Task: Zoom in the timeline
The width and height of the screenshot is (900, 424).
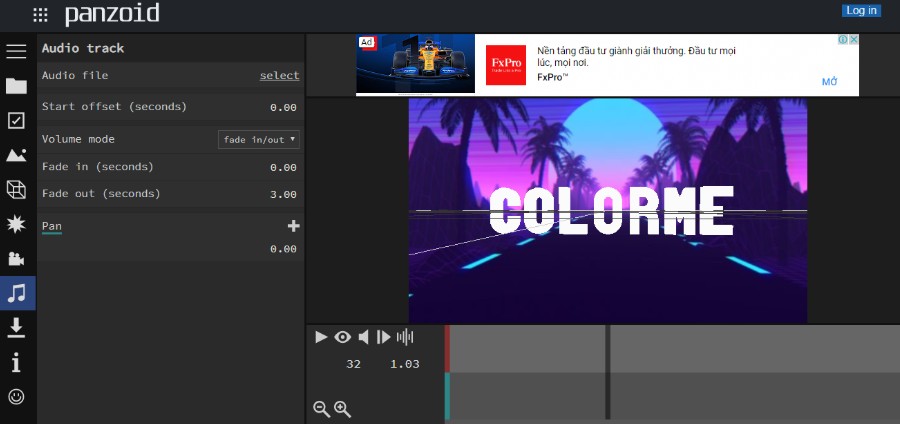Action: (343, 409)
